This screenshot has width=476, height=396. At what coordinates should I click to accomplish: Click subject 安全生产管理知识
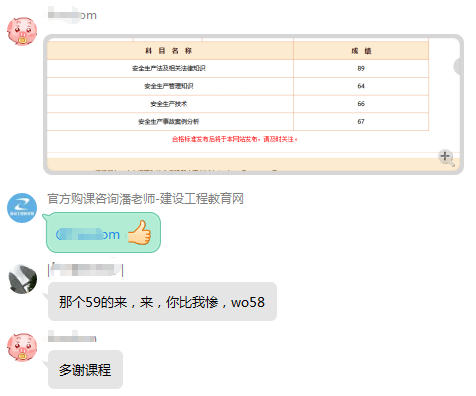click(x=169, y=86)
